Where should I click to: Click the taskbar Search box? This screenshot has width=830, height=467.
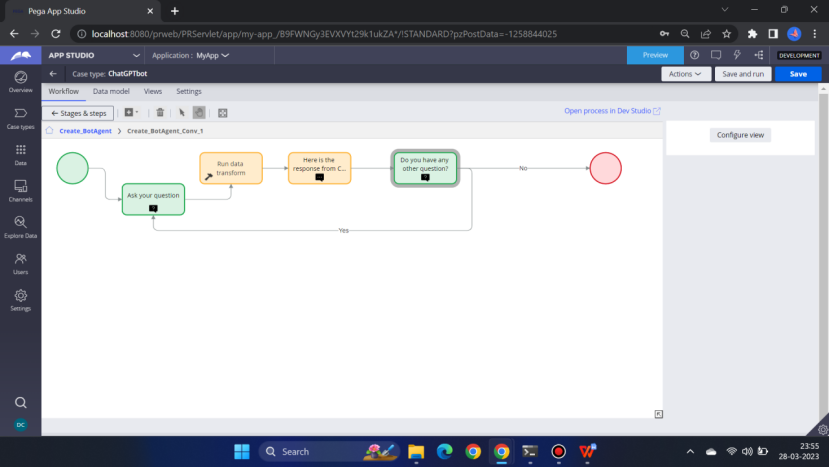(x=328, y=452)
